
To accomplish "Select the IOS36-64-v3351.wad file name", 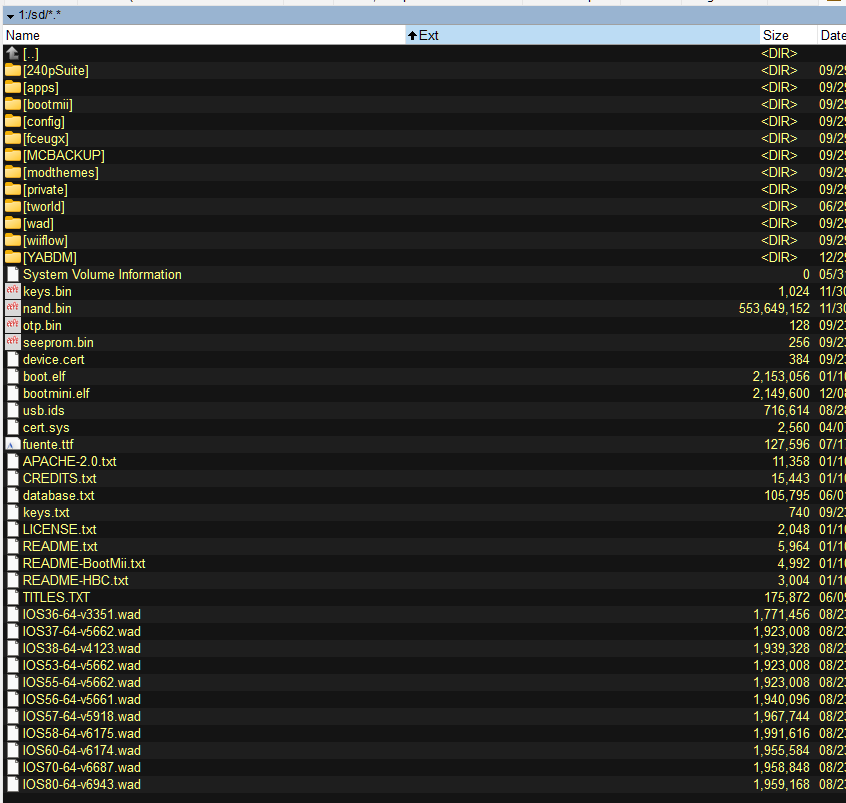I will tap(81, 615).
